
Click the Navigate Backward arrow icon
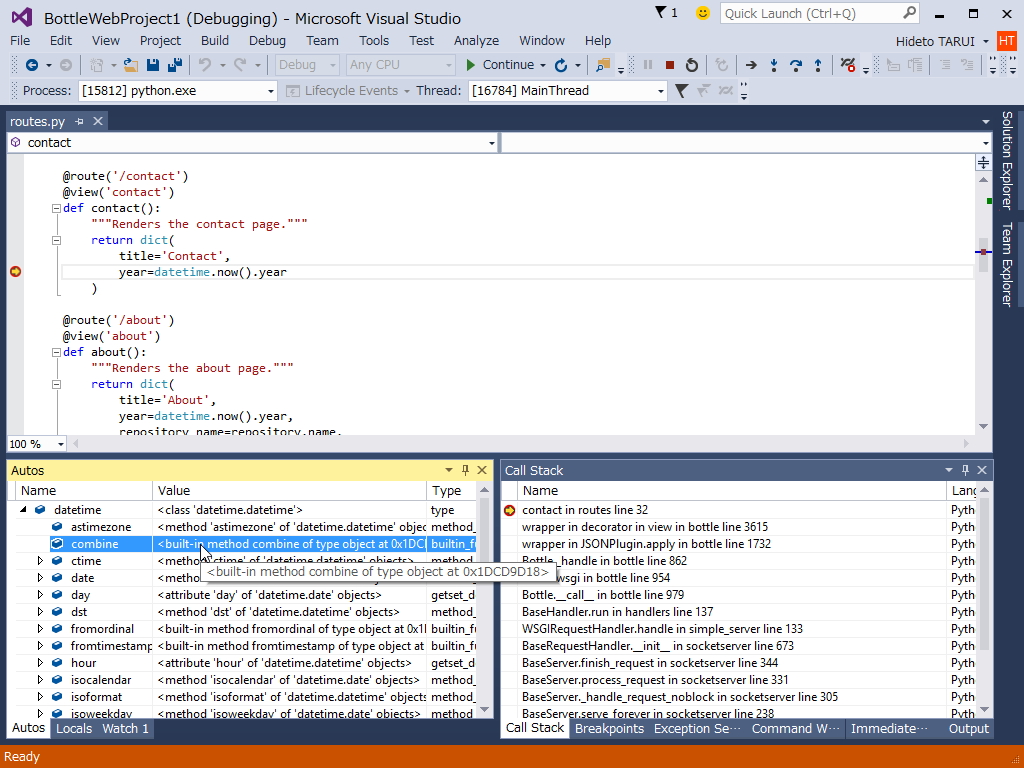tap(32, 65)
